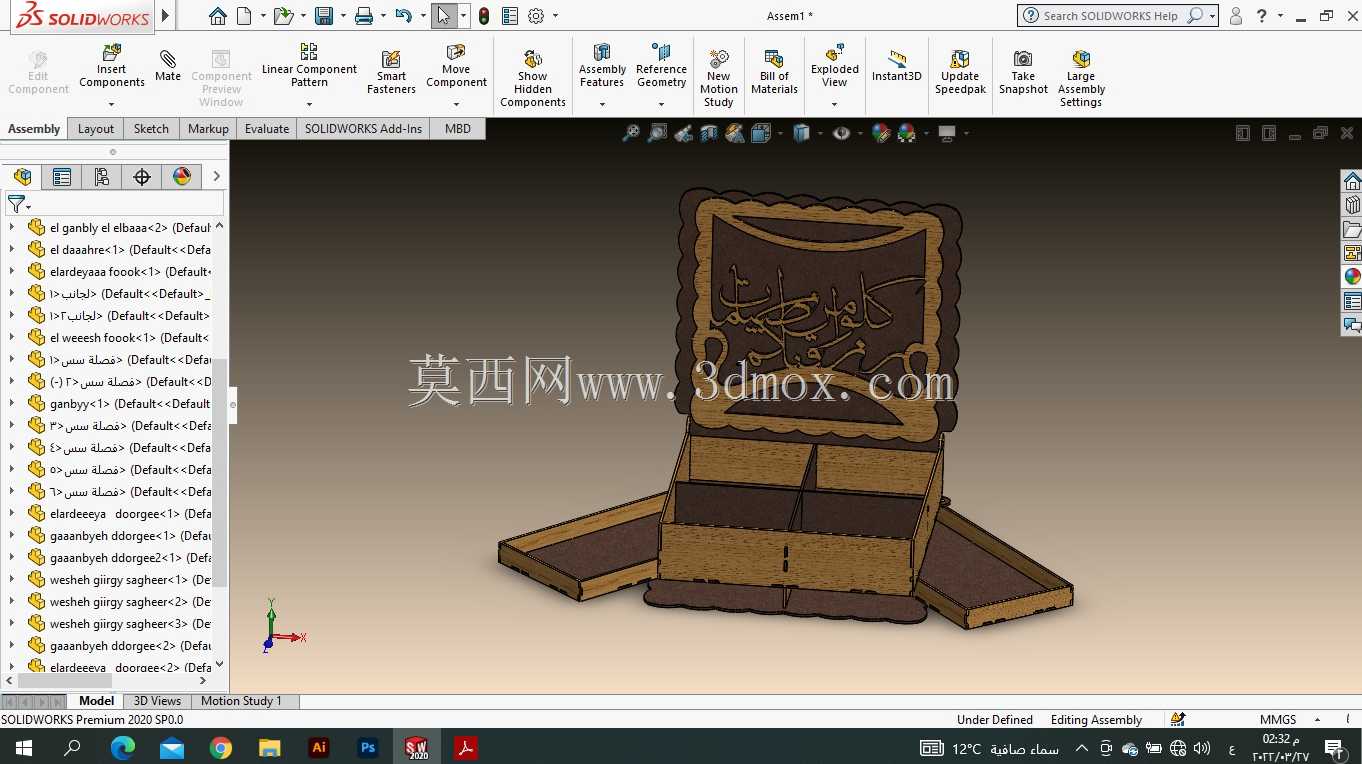Expand el weeesh foook<1> tree node
1362x764 pixels.
point(12,338)
